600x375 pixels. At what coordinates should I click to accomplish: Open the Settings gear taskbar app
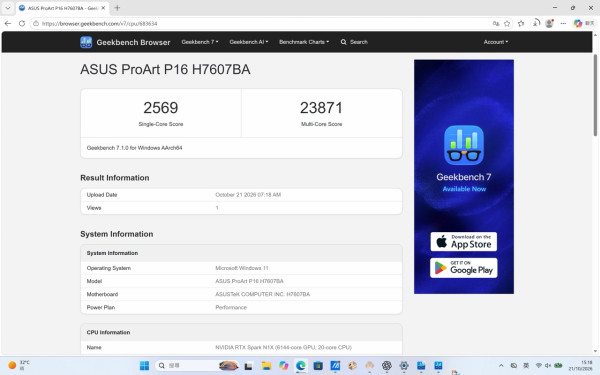coord(404,366)
